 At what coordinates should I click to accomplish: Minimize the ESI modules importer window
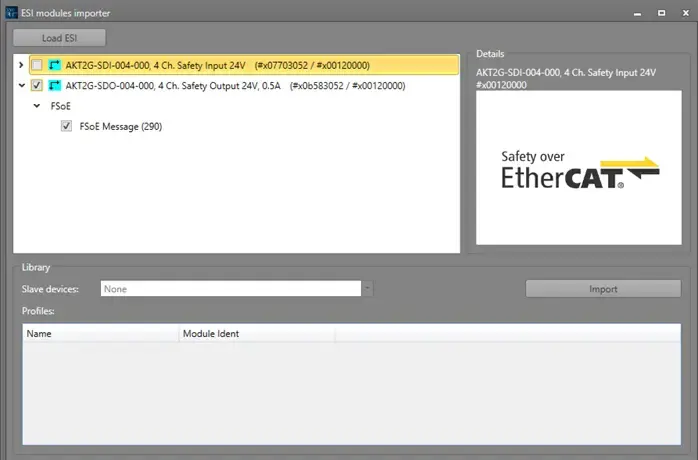click(x=639, y=13)
